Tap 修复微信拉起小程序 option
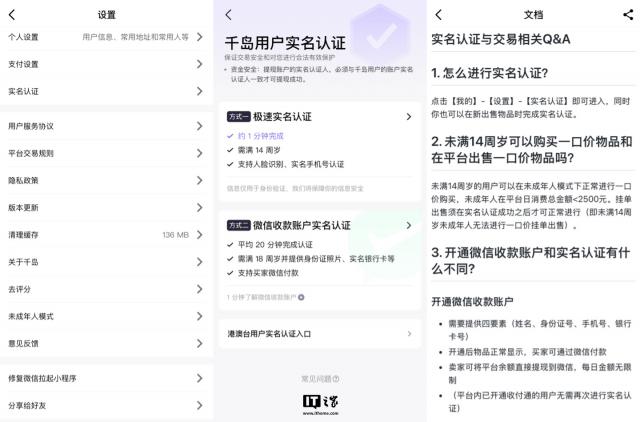This screenshot has width=640, height=422. 106,378
